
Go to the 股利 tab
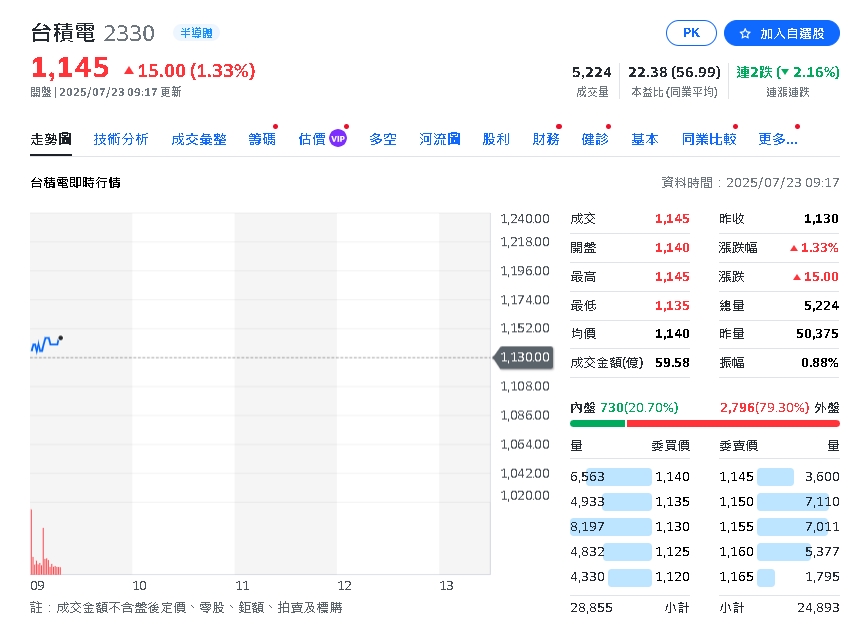(x=496, y=139)
